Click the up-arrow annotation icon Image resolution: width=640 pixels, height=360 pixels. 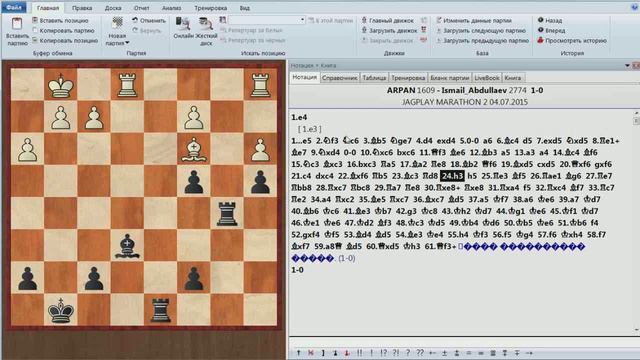pos(298,353)
